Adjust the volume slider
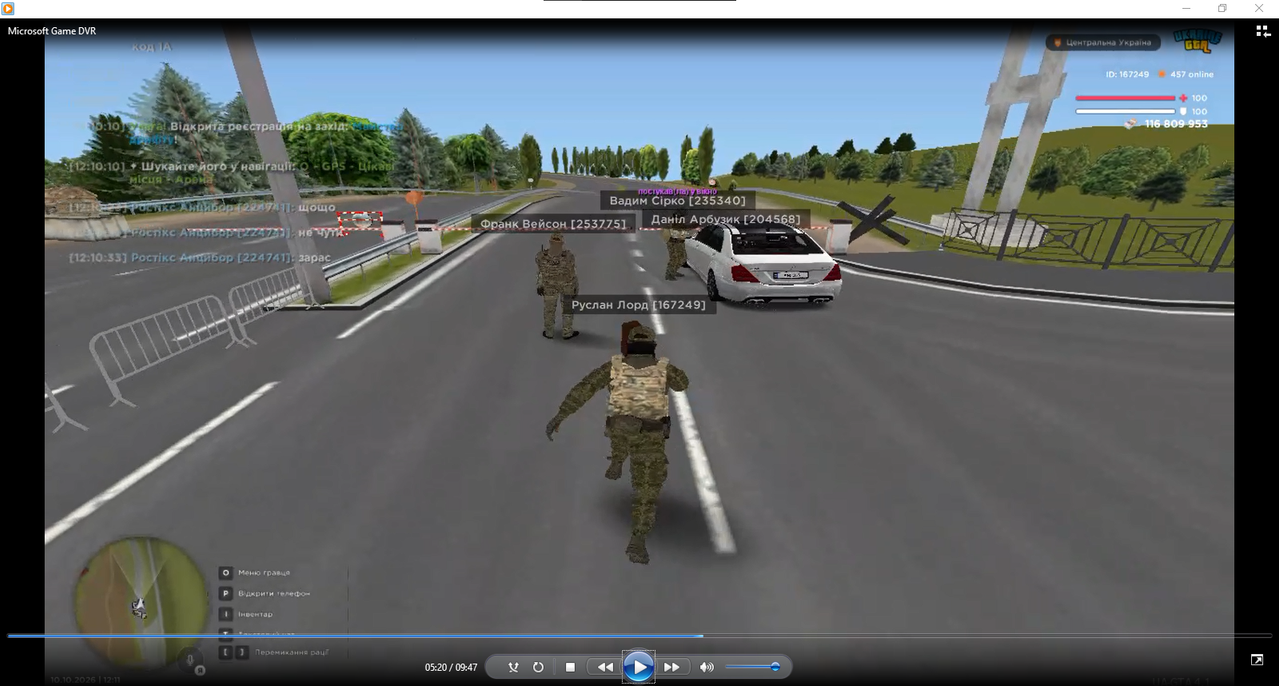Image resolution: width=1279 pixels, height=686 pixels. (x=753, y=667)
